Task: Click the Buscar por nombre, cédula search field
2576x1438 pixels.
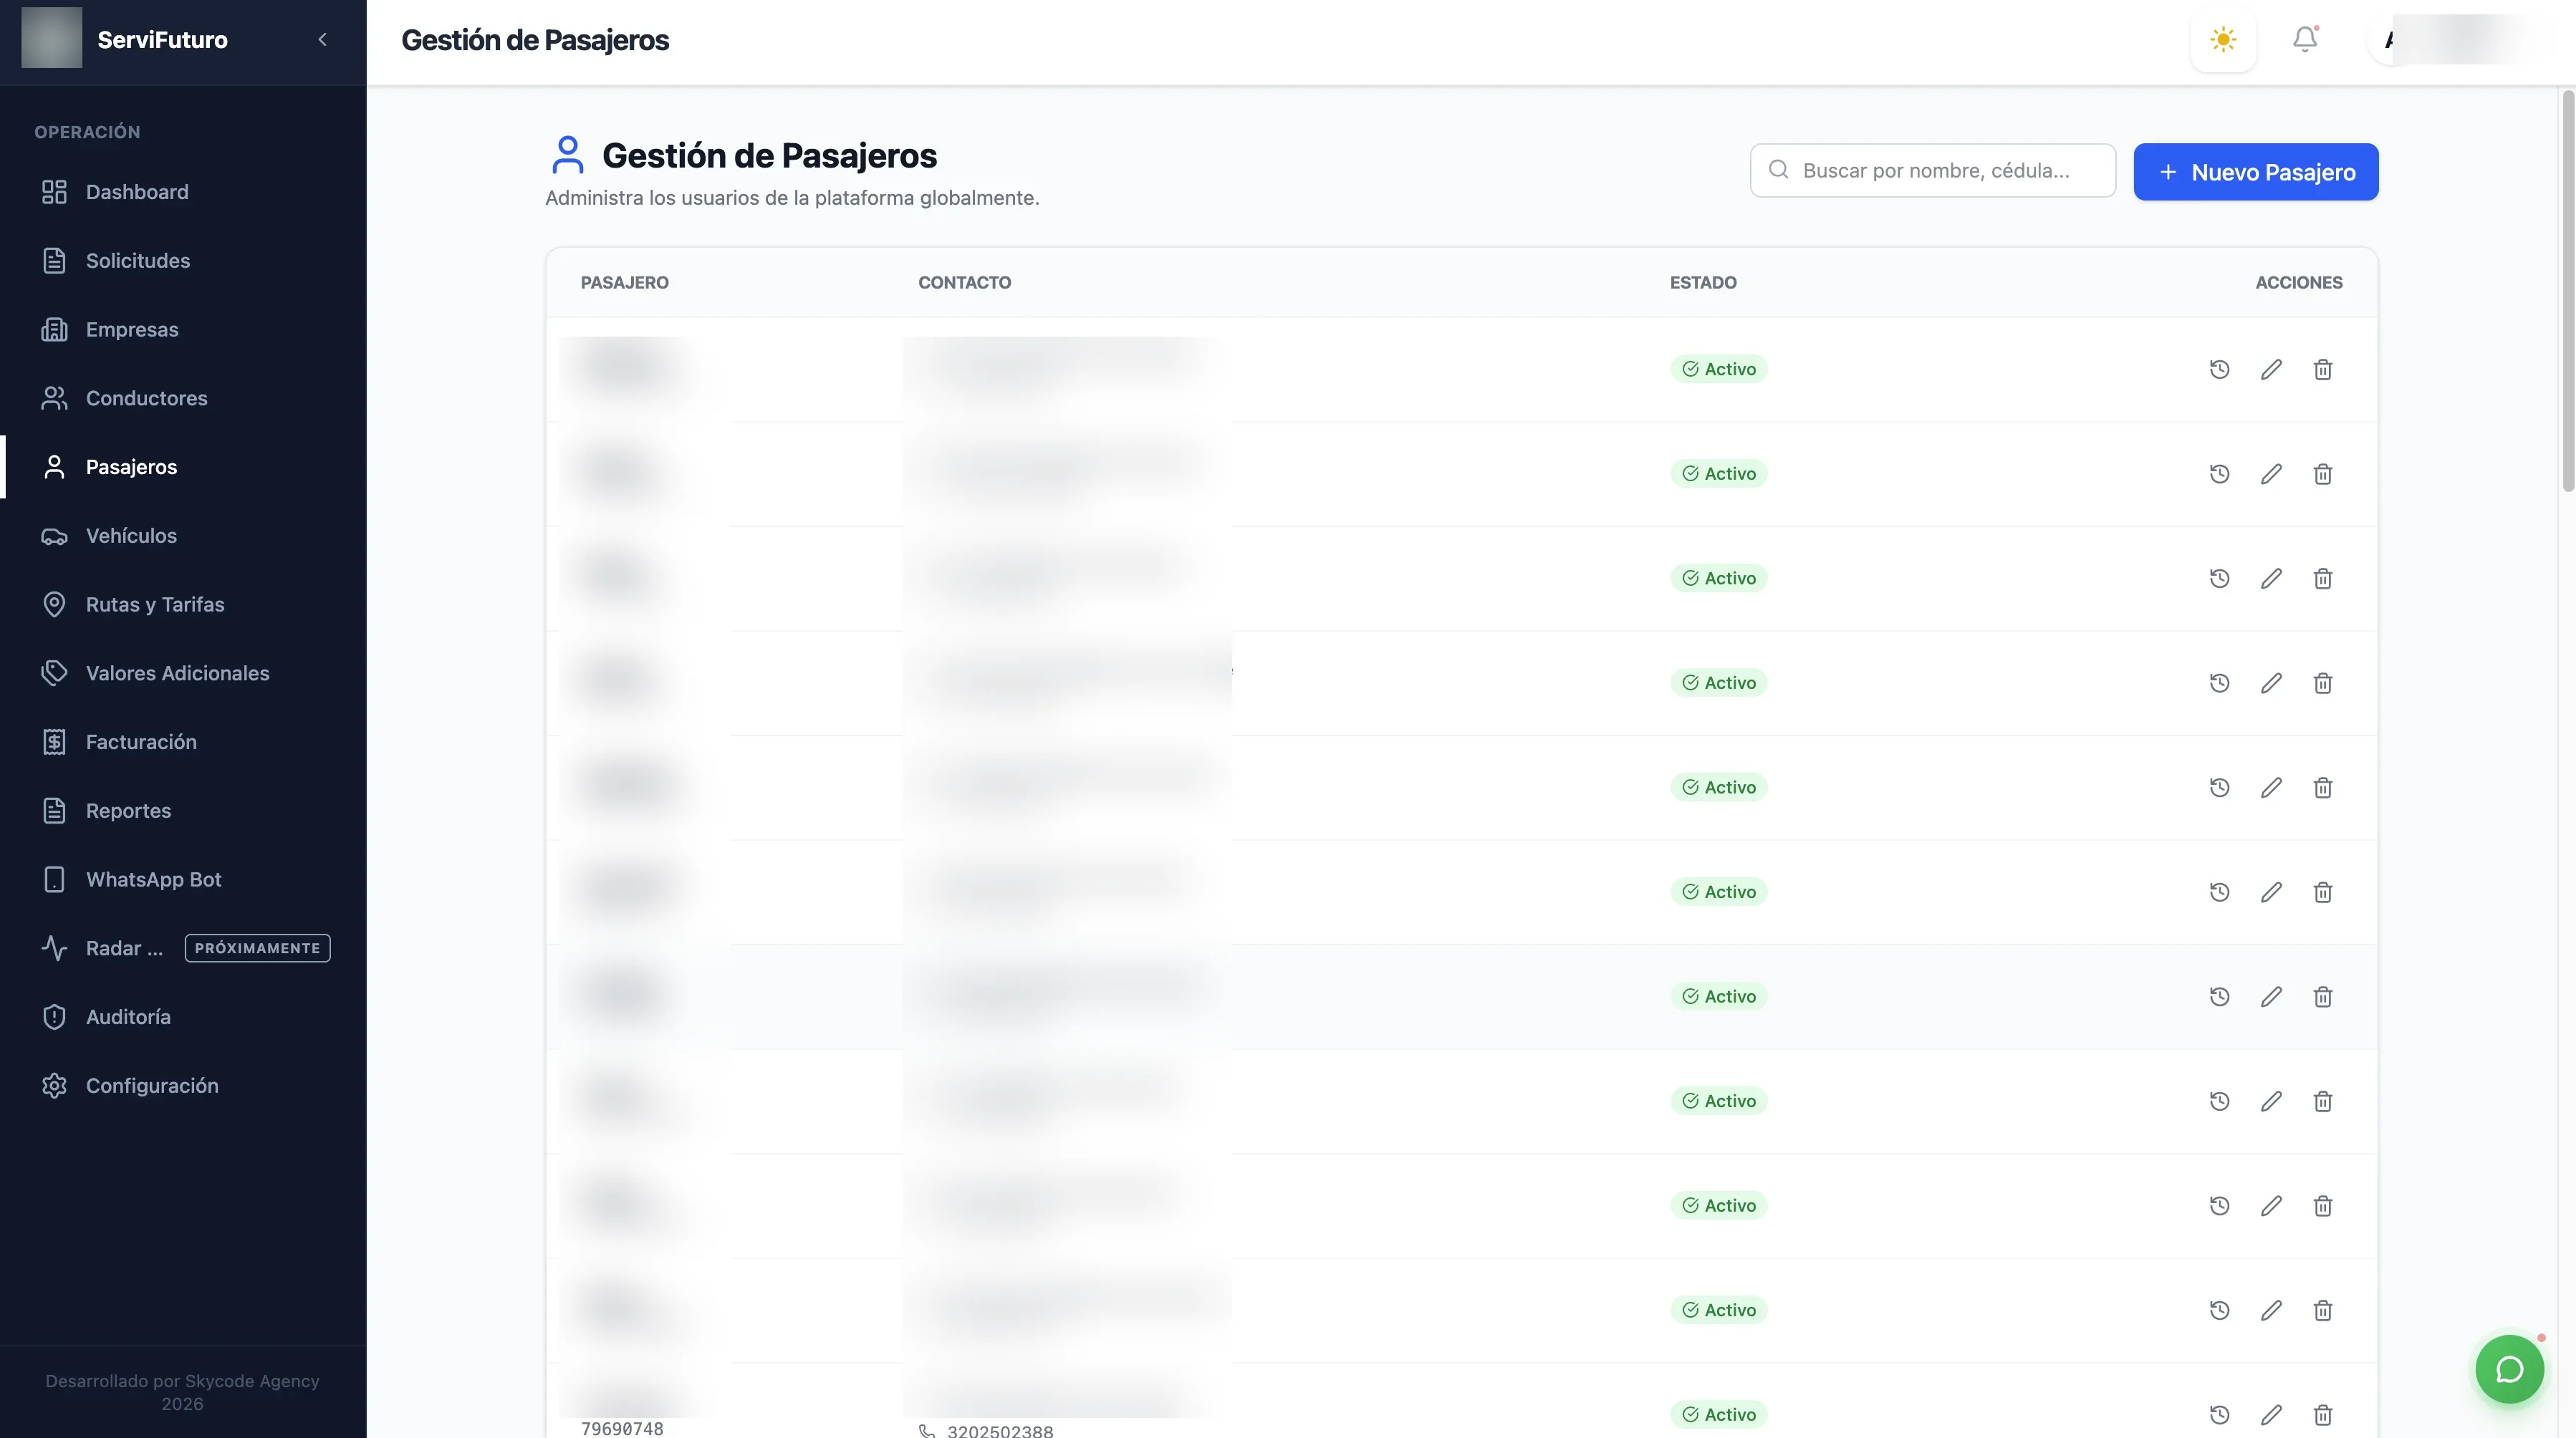Action: pos(1933,171)
